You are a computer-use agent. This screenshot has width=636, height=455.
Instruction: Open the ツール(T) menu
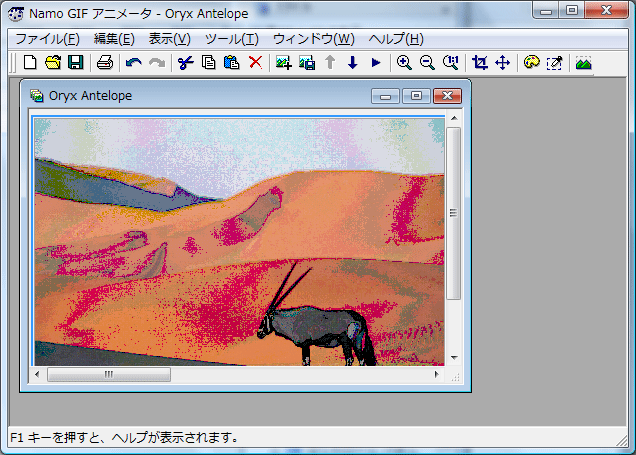[x=232, y=39]
